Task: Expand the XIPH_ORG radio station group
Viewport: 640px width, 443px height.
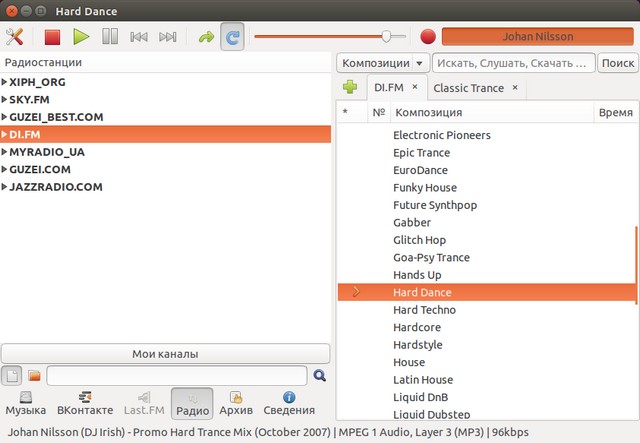Action: click(4, 82)
